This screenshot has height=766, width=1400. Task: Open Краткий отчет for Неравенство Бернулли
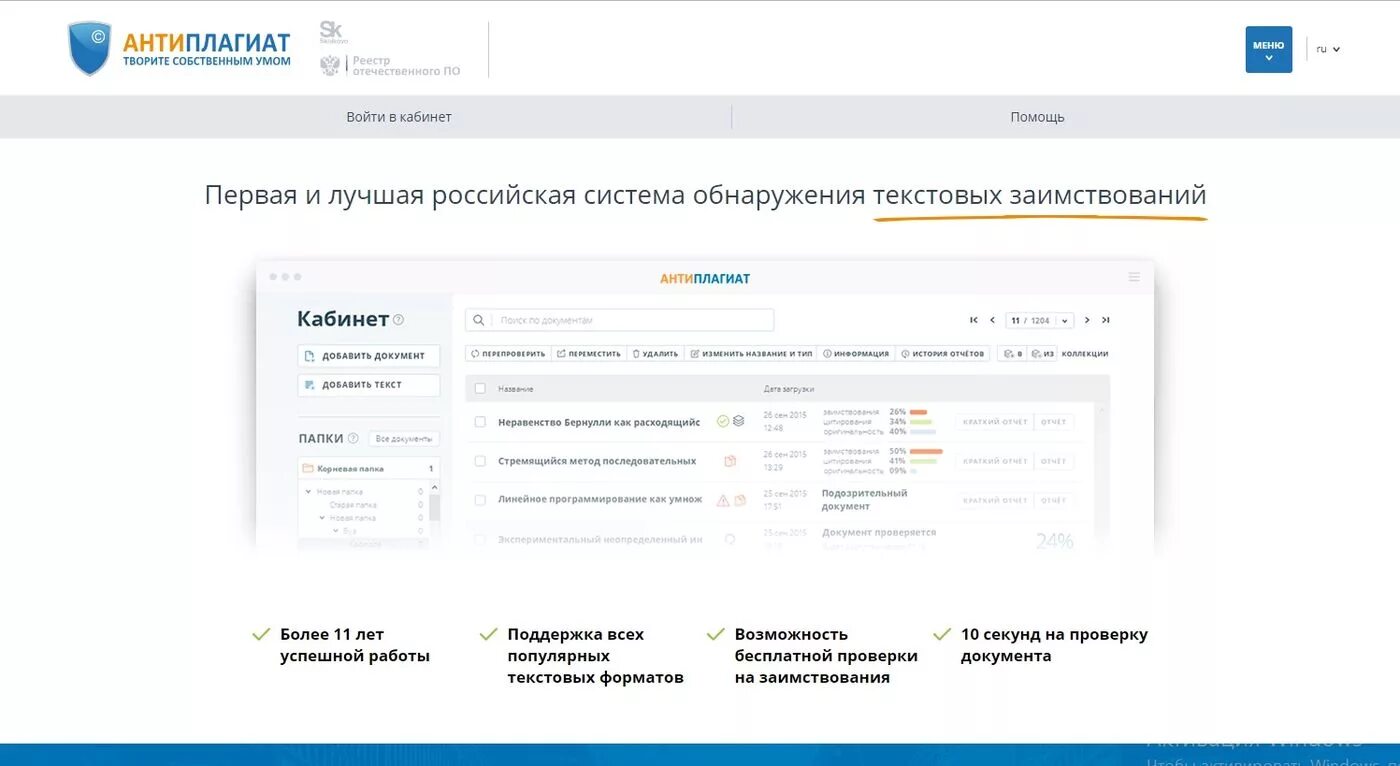coord(994,421)
